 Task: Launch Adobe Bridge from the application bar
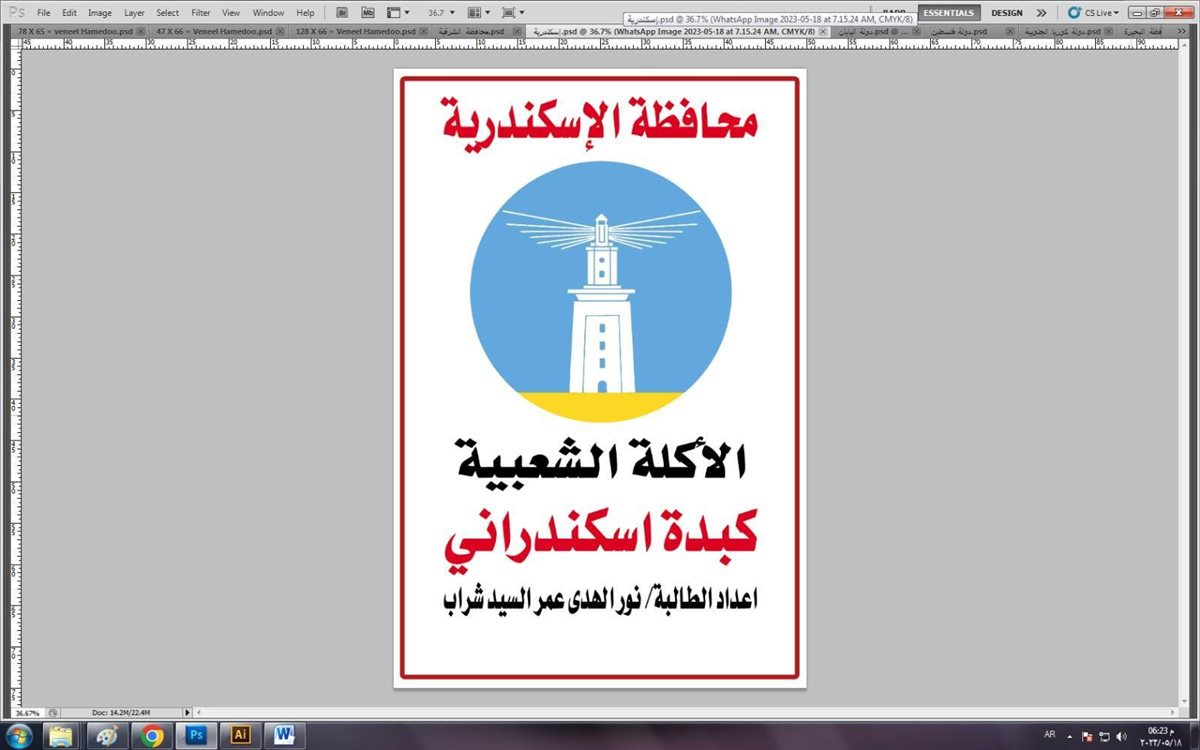pyautogui.click(x=342, y=13)
